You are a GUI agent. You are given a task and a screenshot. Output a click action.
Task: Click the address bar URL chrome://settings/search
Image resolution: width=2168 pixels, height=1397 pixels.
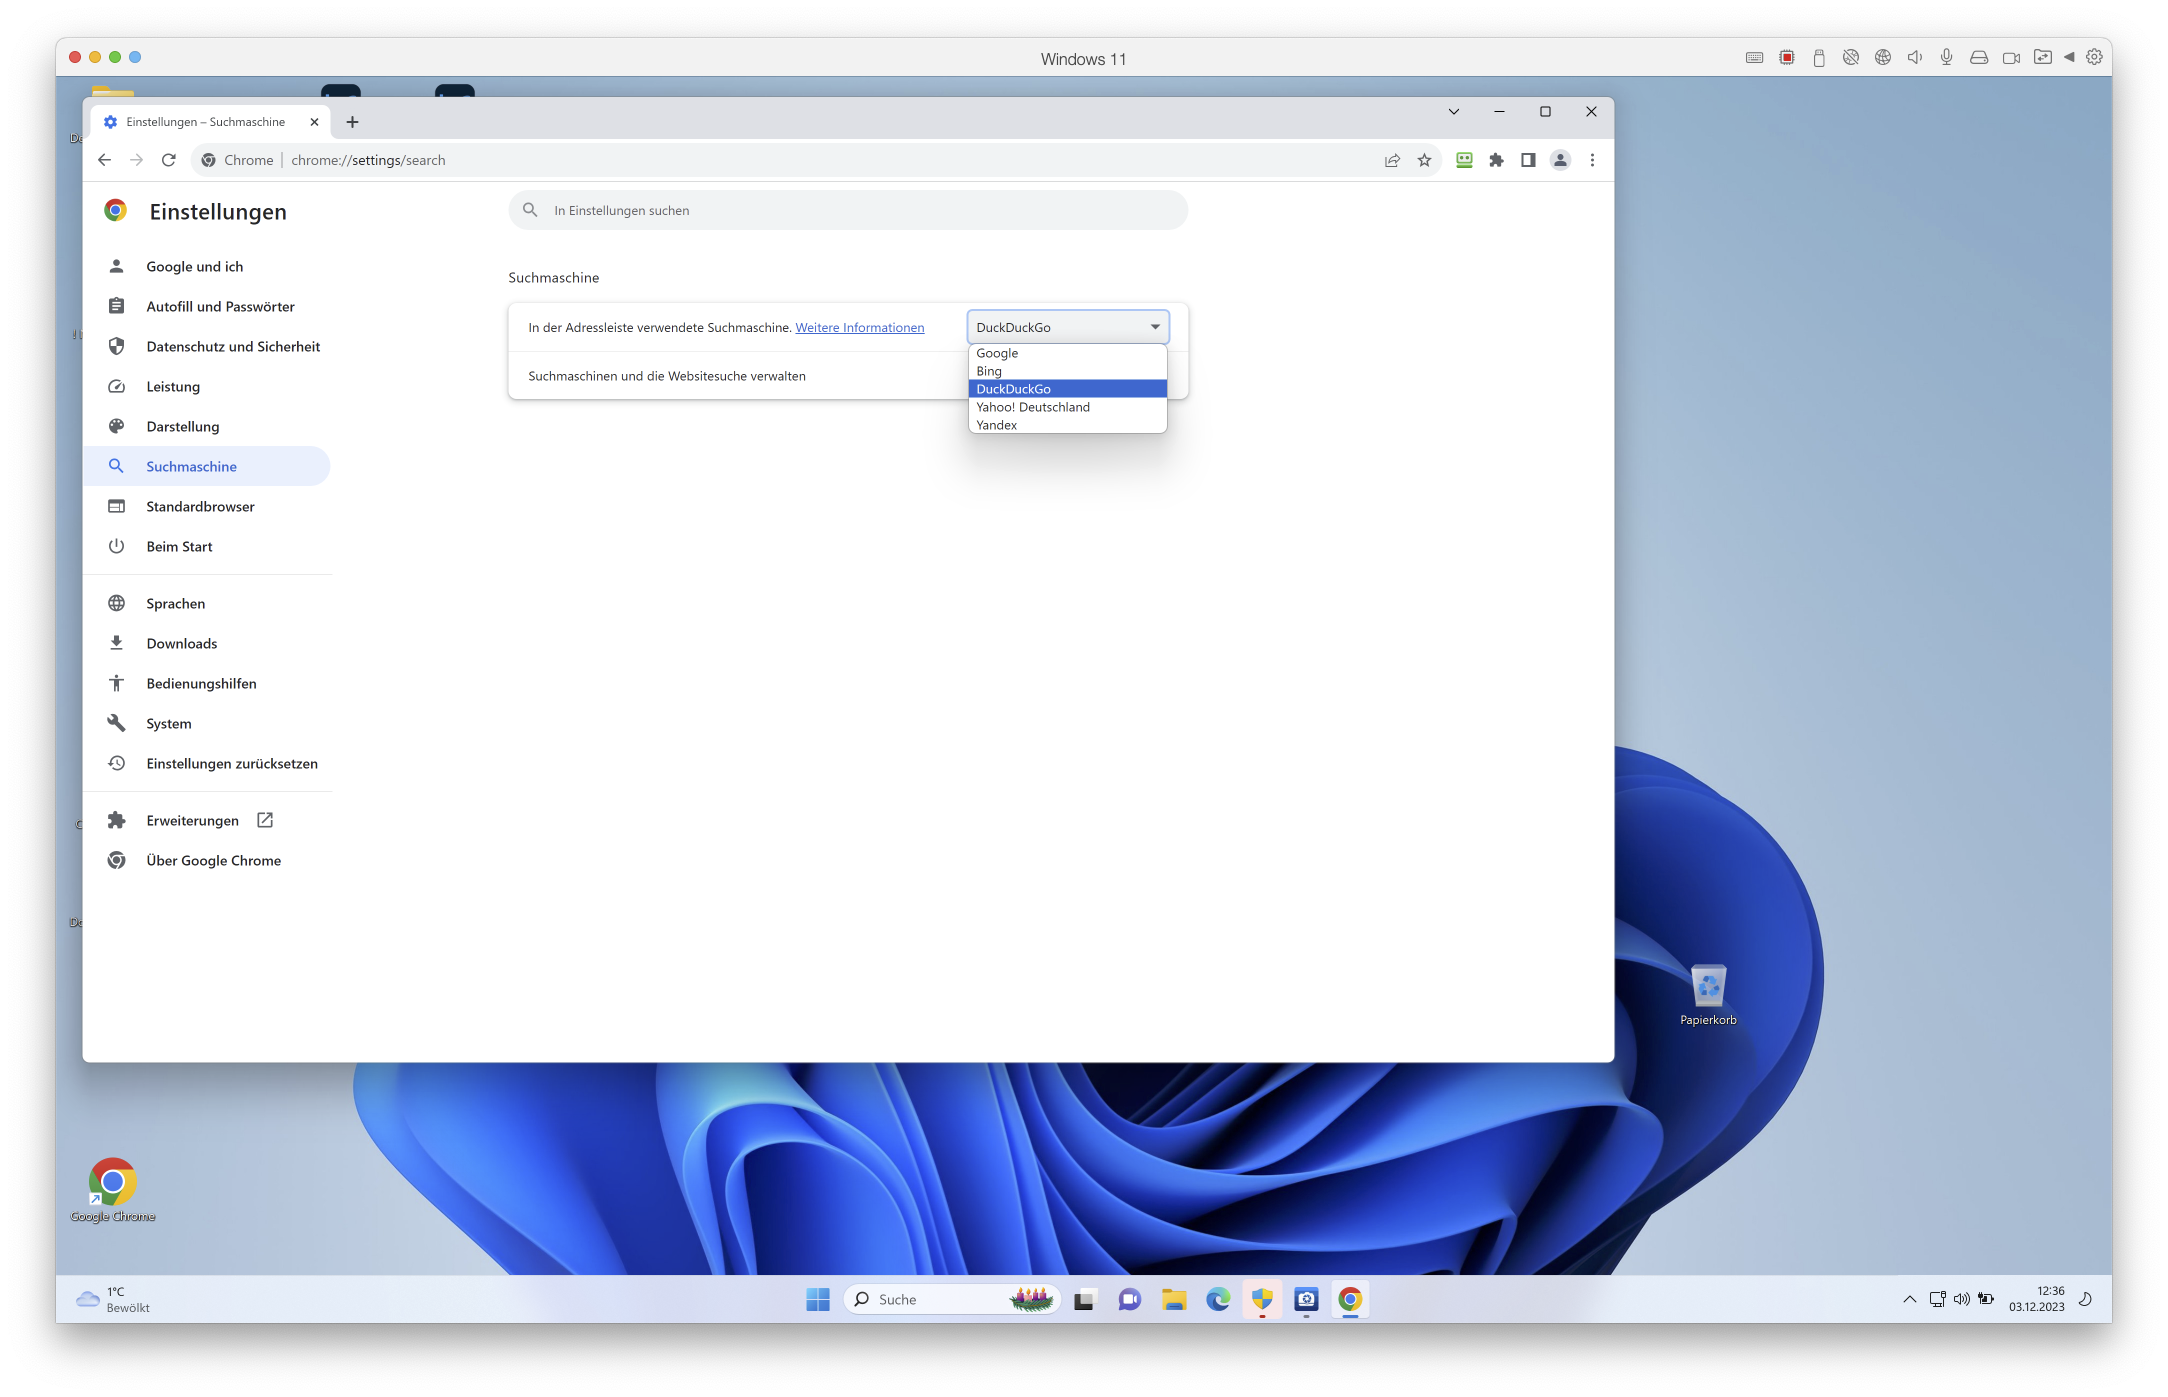click(x=368, y=160)
